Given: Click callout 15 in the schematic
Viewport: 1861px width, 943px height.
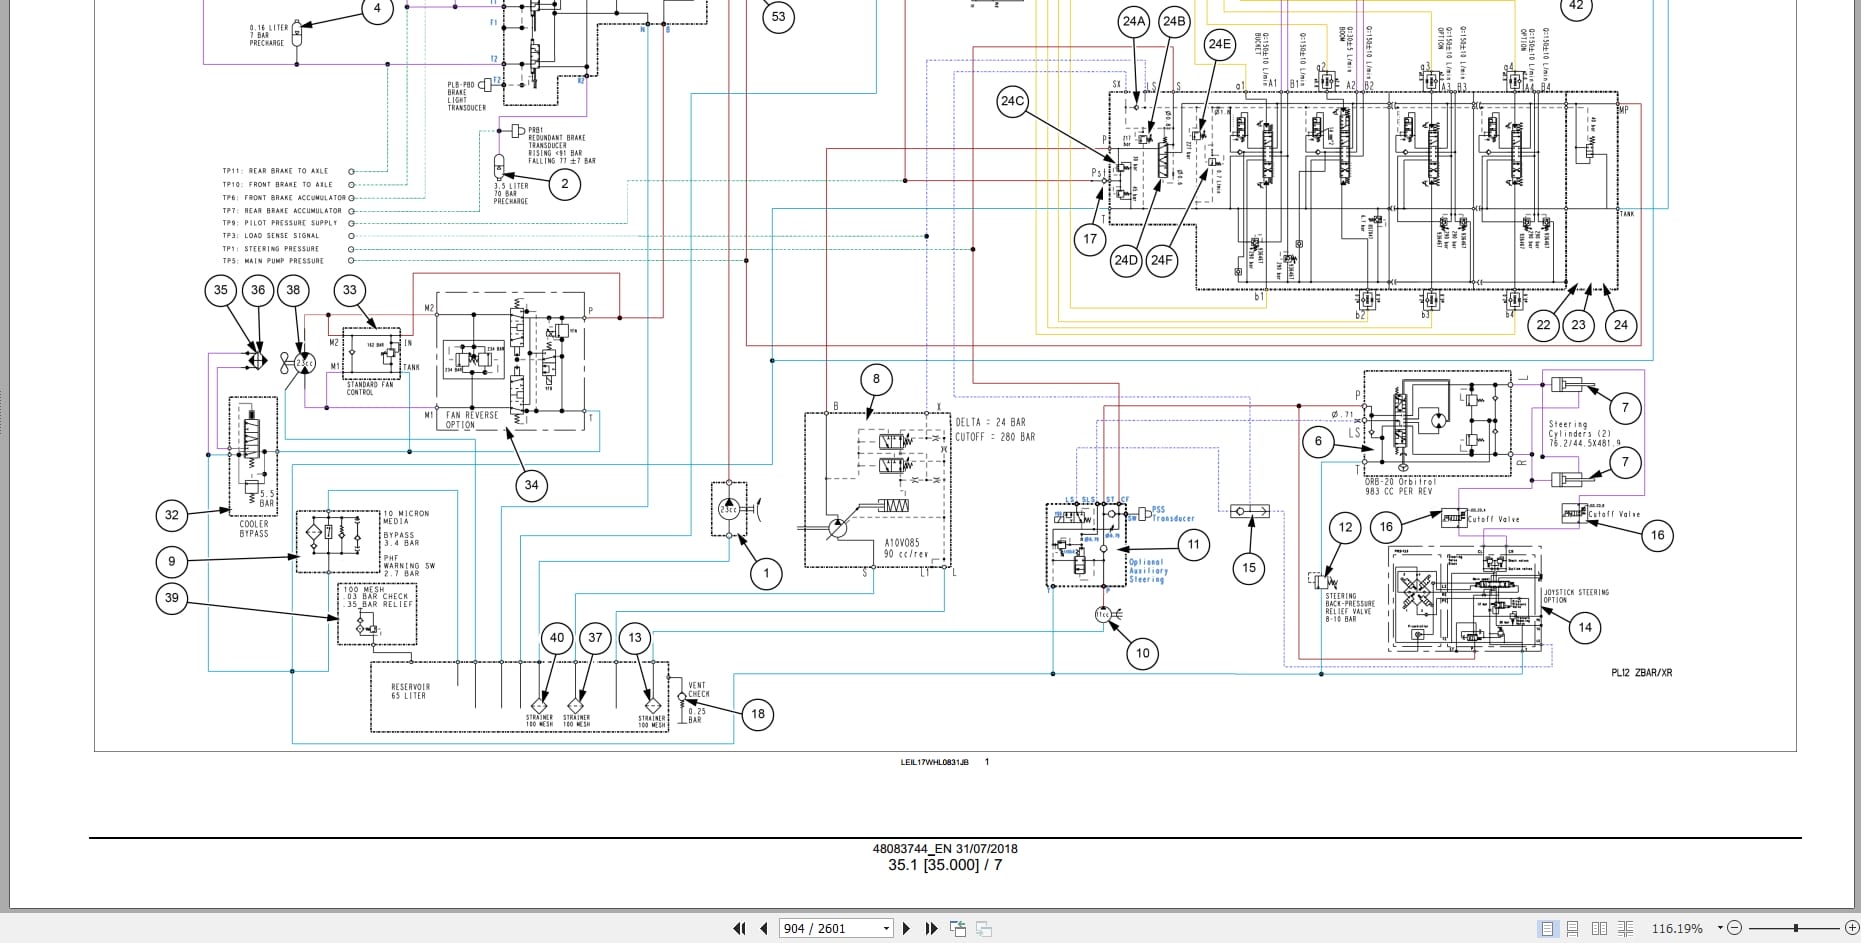Looking at the screenshot, I should [x=1249, y=568].
